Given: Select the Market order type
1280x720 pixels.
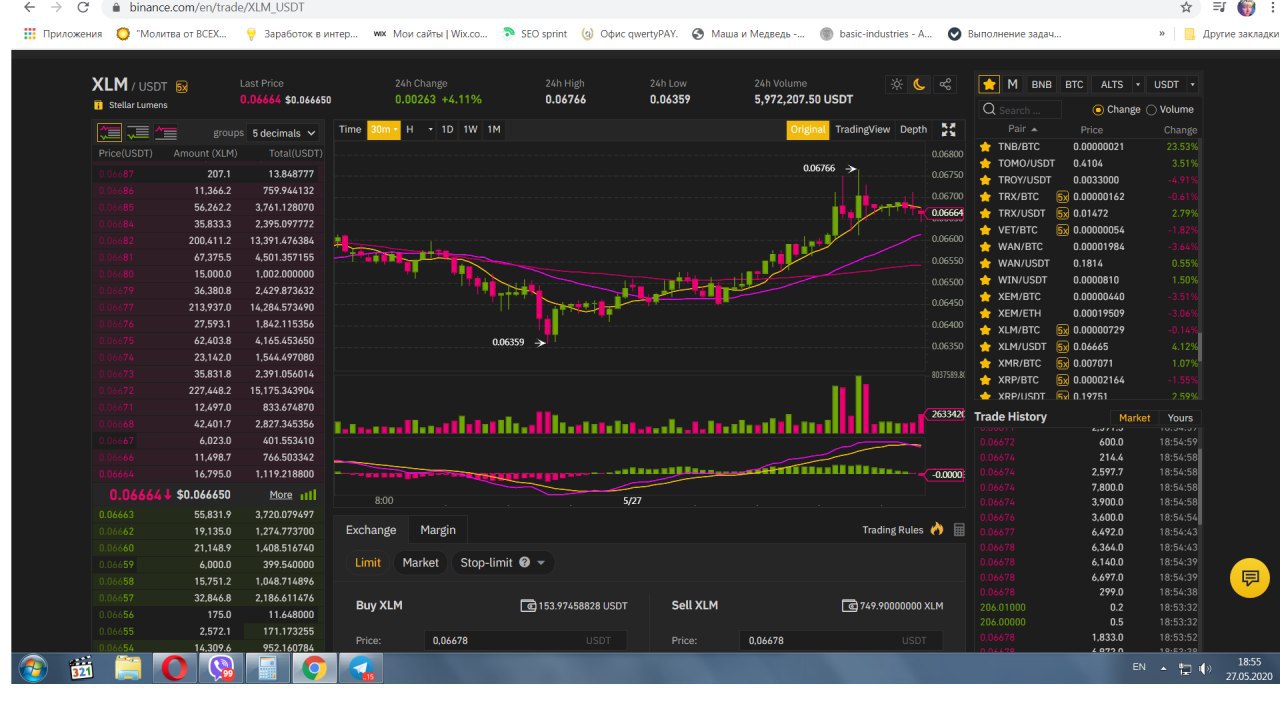Looking at the screenshot, I should click(420, 562).
